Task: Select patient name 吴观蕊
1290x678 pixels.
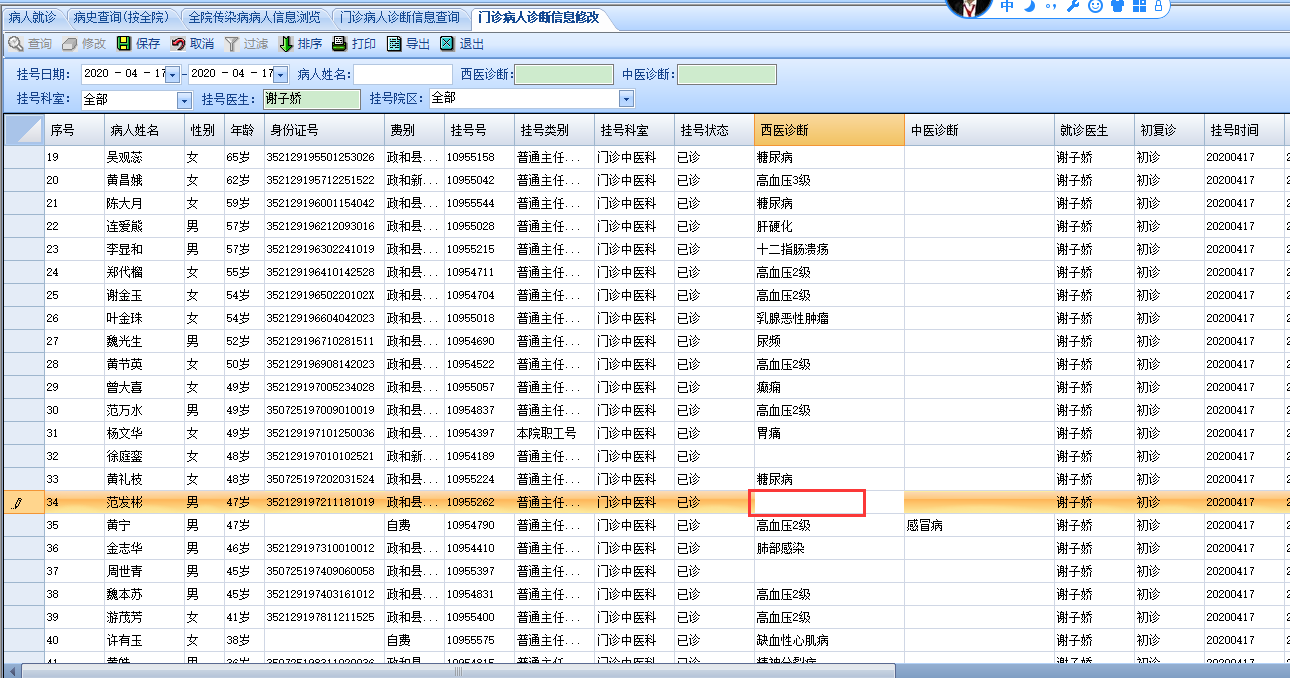Action: pos(125,157)
